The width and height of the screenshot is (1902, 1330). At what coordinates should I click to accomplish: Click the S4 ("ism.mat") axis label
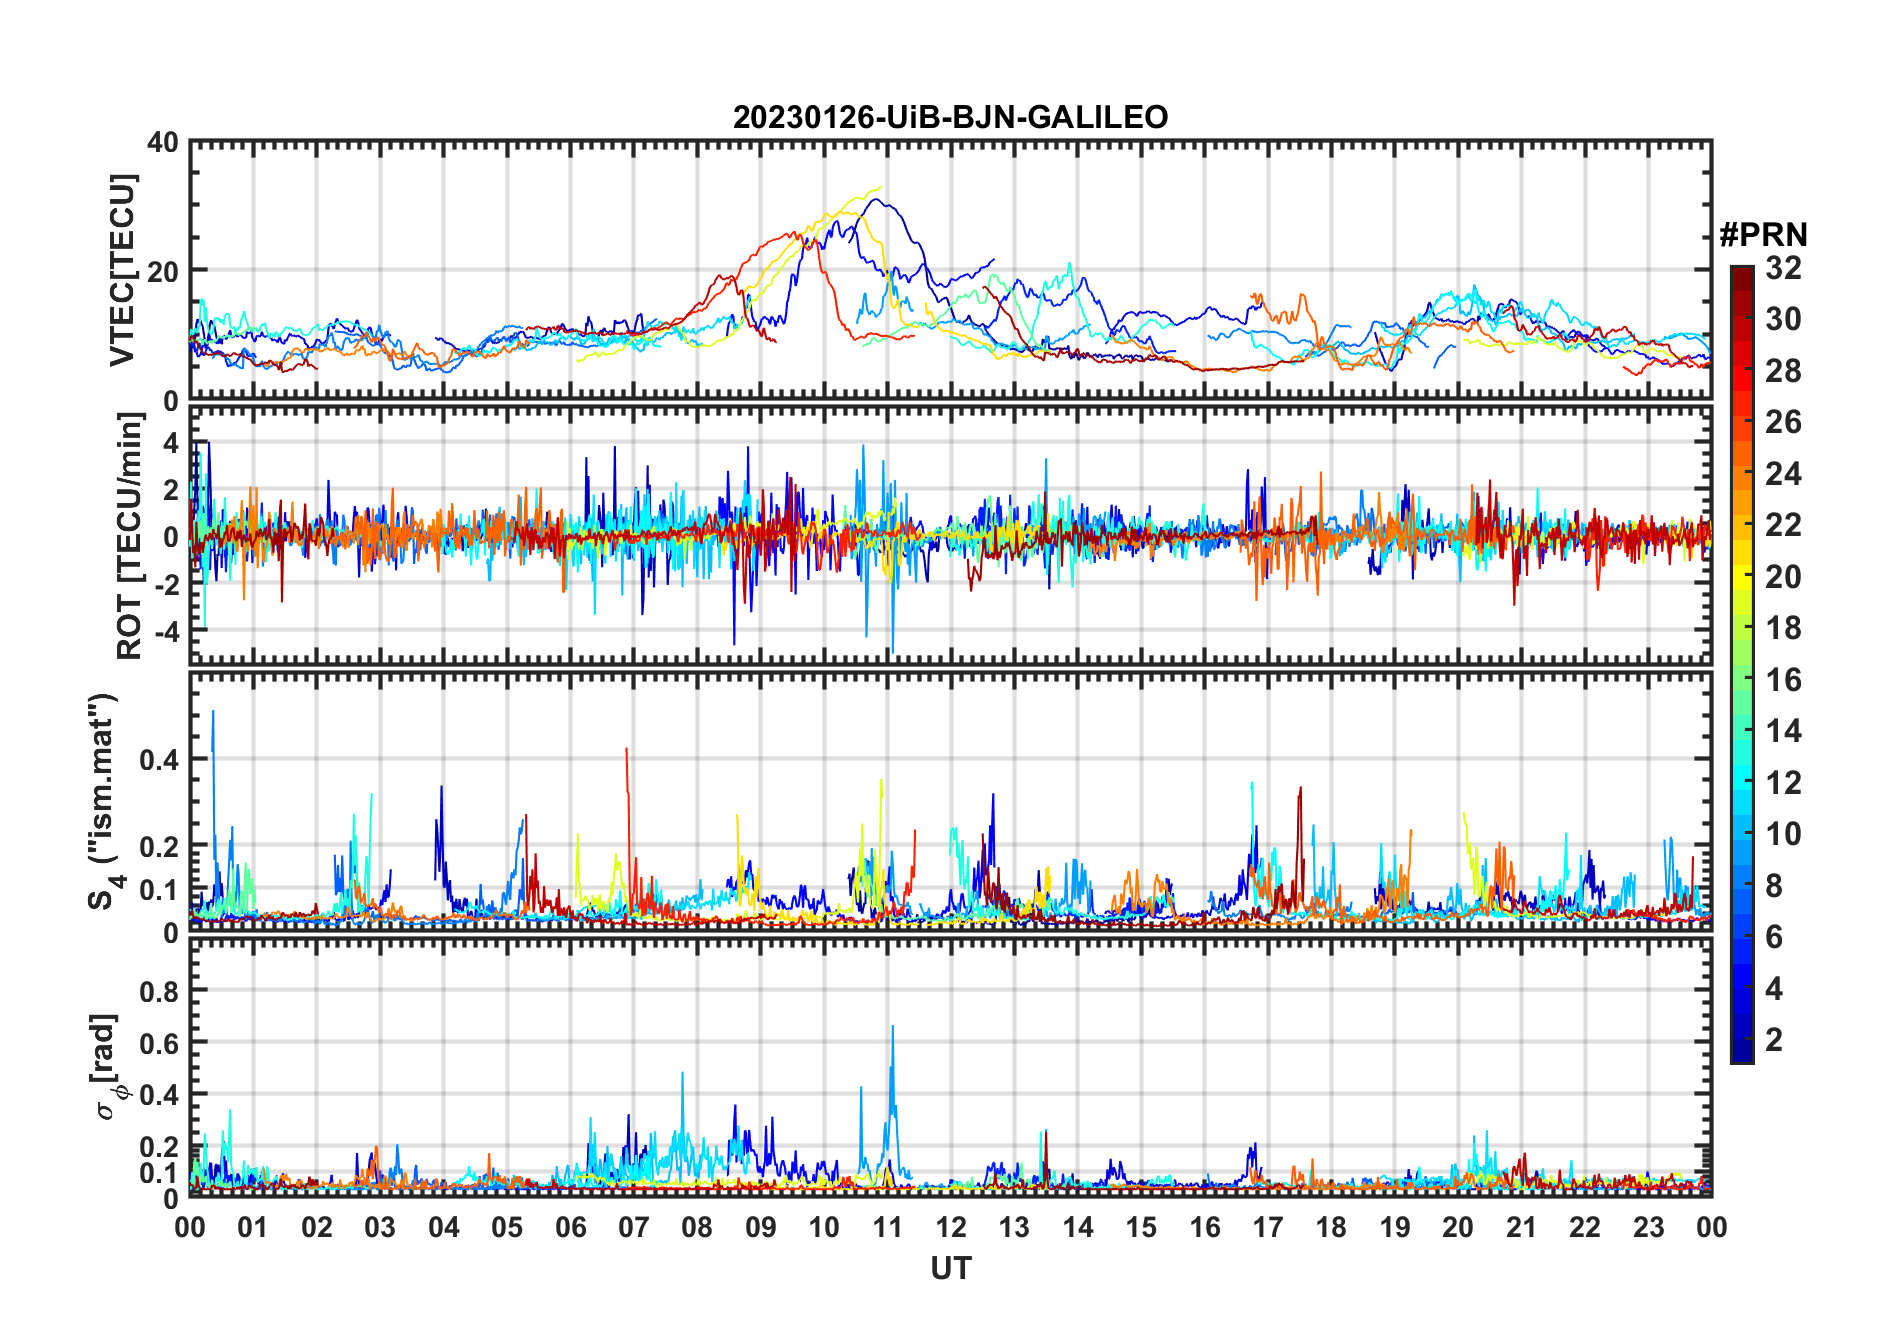coord(103,801)
